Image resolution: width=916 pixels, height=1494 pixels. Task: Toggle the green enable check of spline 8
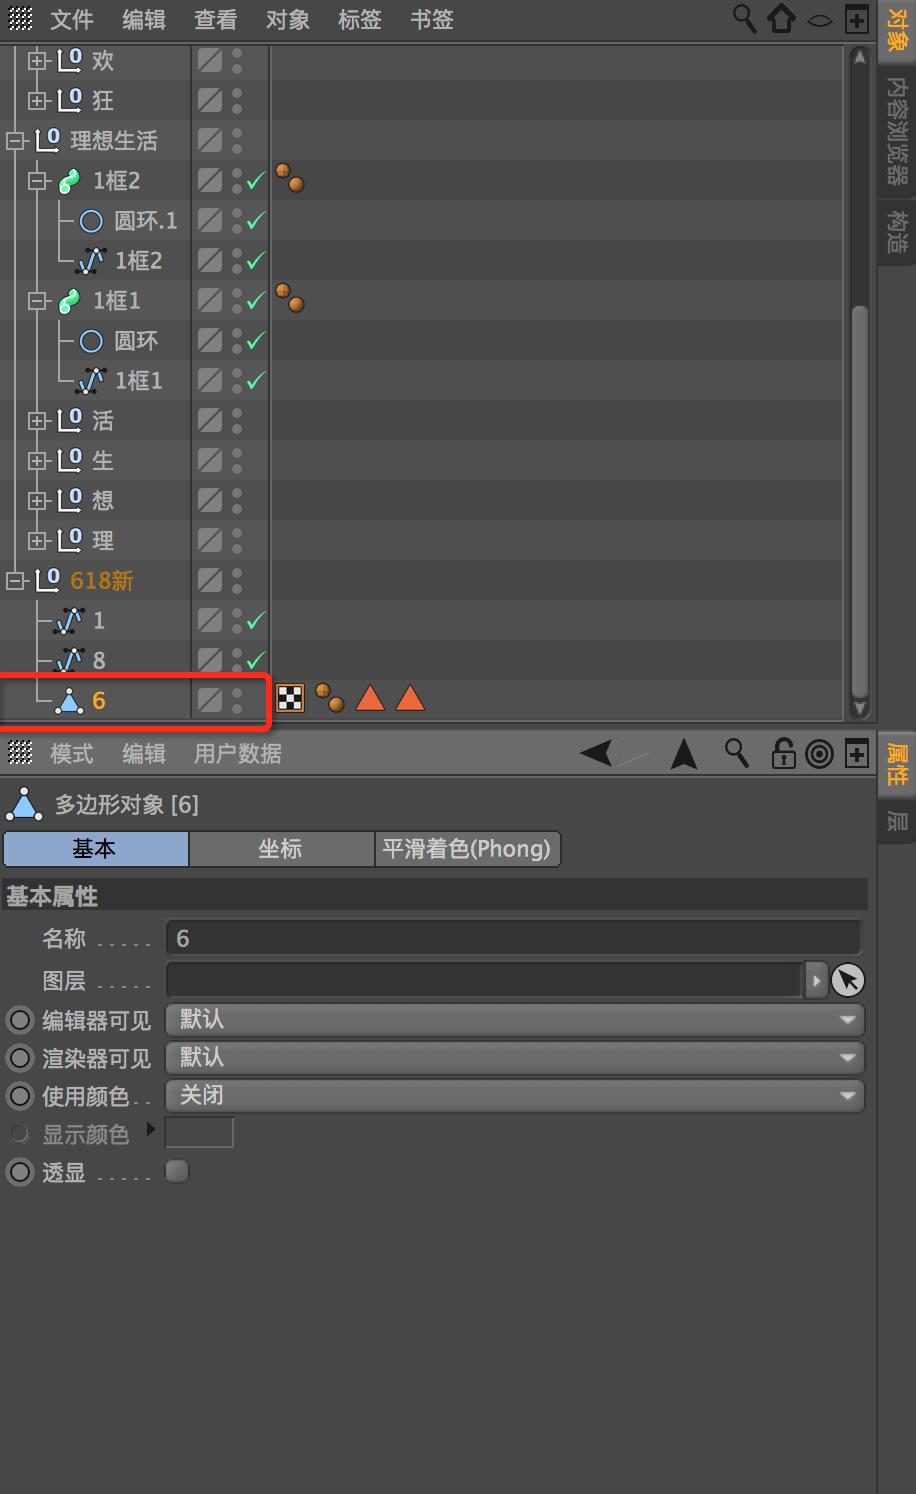[x=256, y=661]
